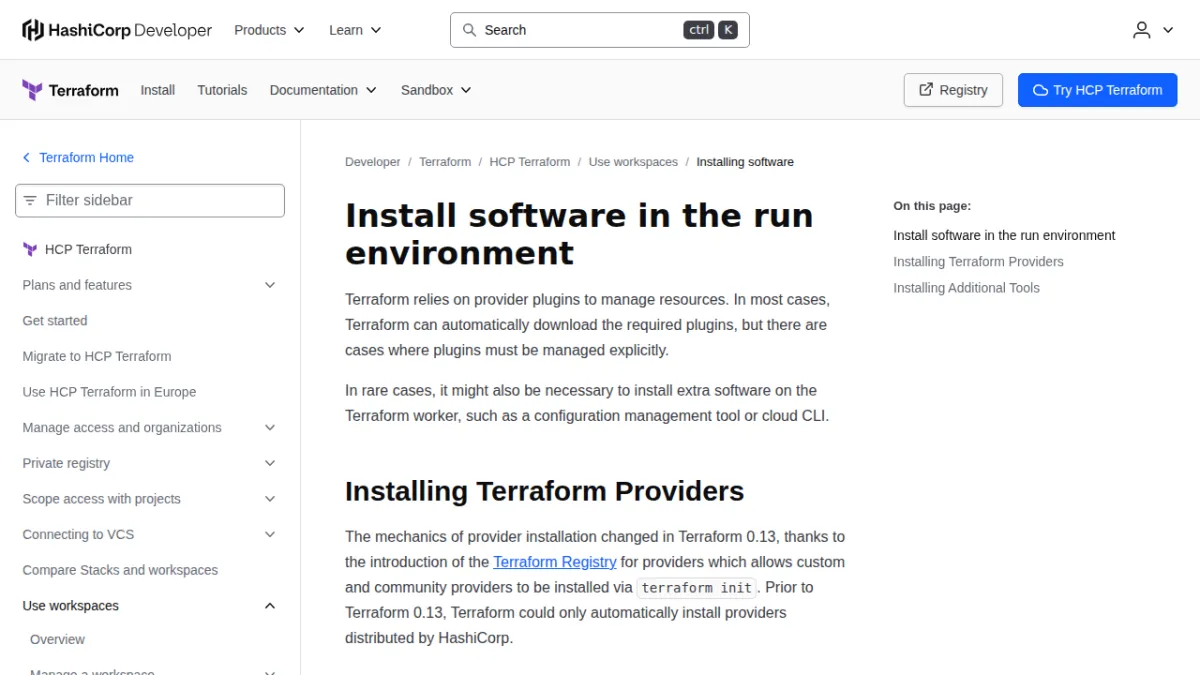1200x675 pixels.
Task: Click Try HCP Terraform button
Action: 1098,90
